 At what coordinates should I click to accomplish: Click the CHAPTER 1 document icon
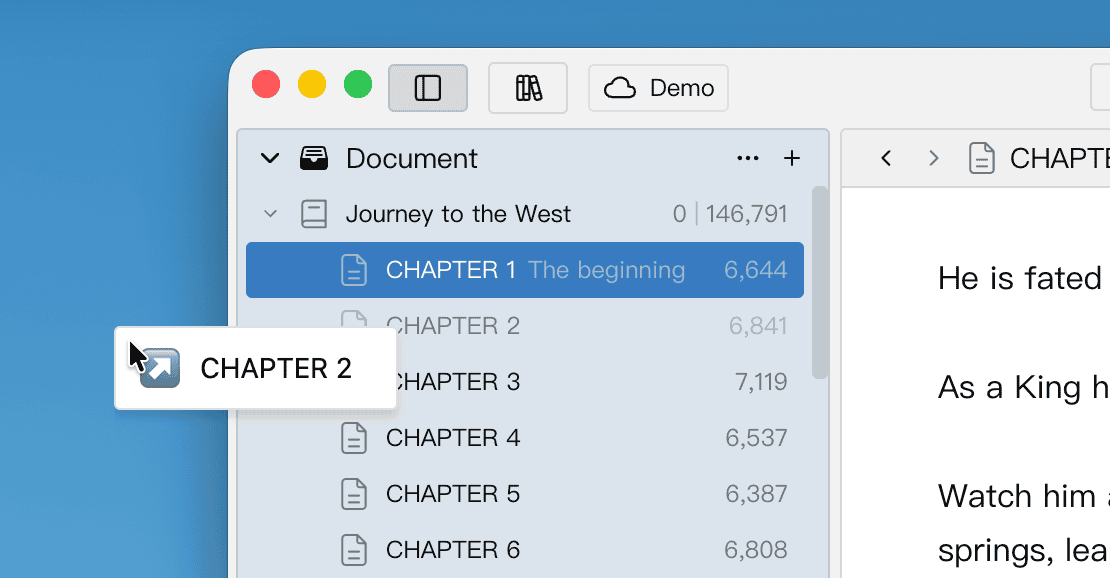pyautogui.click(x=354, y=270)
